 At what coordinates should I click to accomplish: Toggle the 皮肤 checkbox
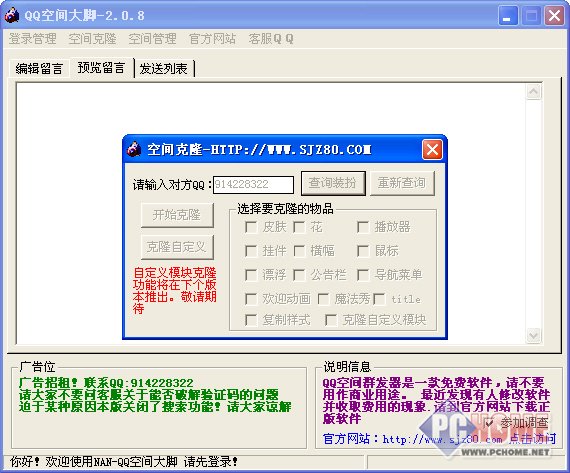click(251, 227)
